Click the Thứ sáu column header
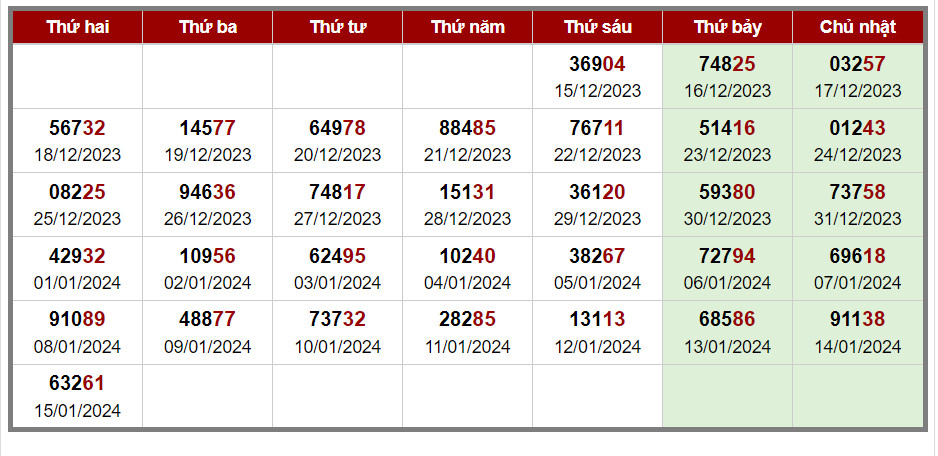 coord(597,27)
